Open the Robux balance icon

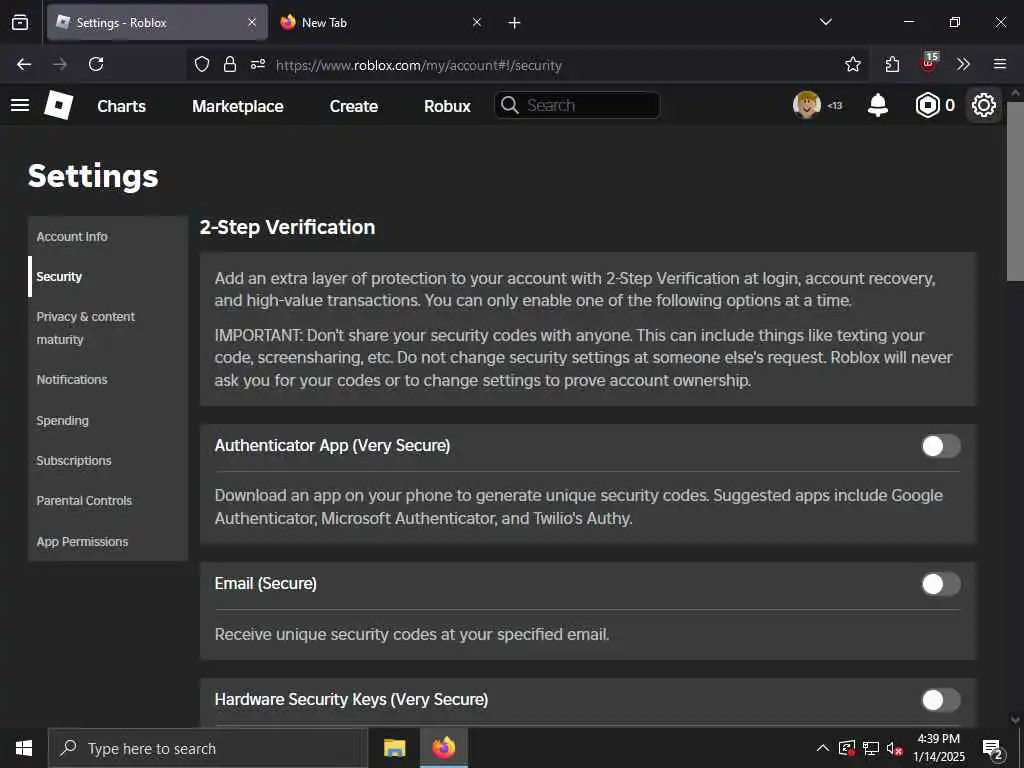(x=927, y=105)
